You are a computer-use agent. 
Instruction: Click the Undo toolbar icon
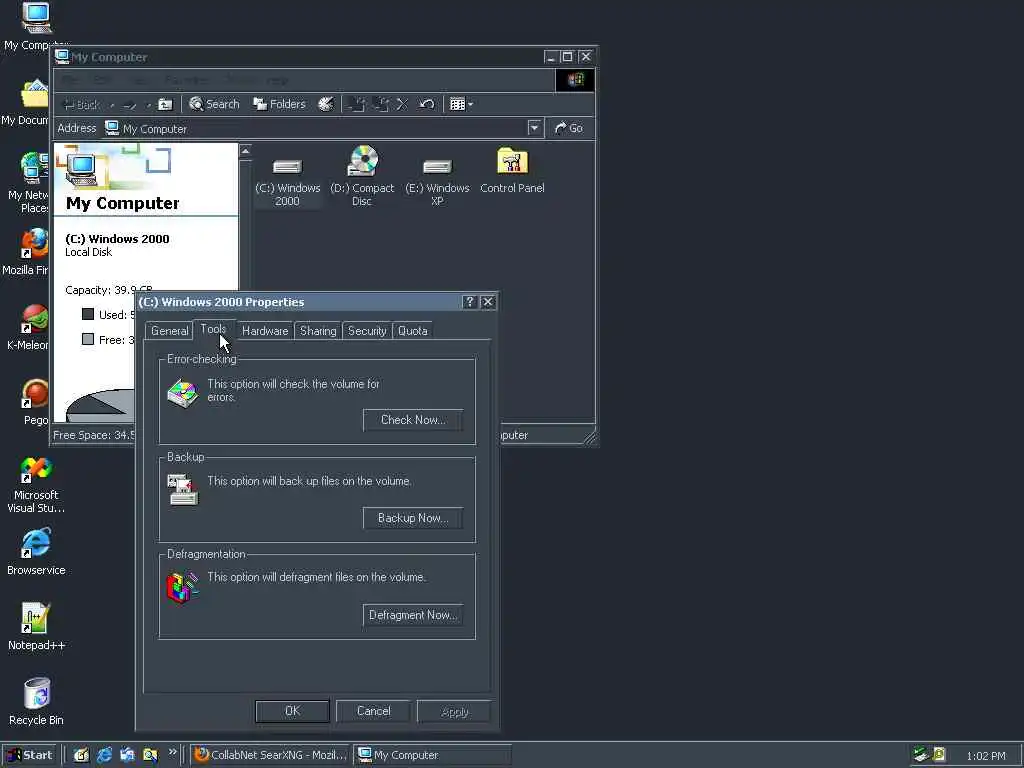[426, 104]
